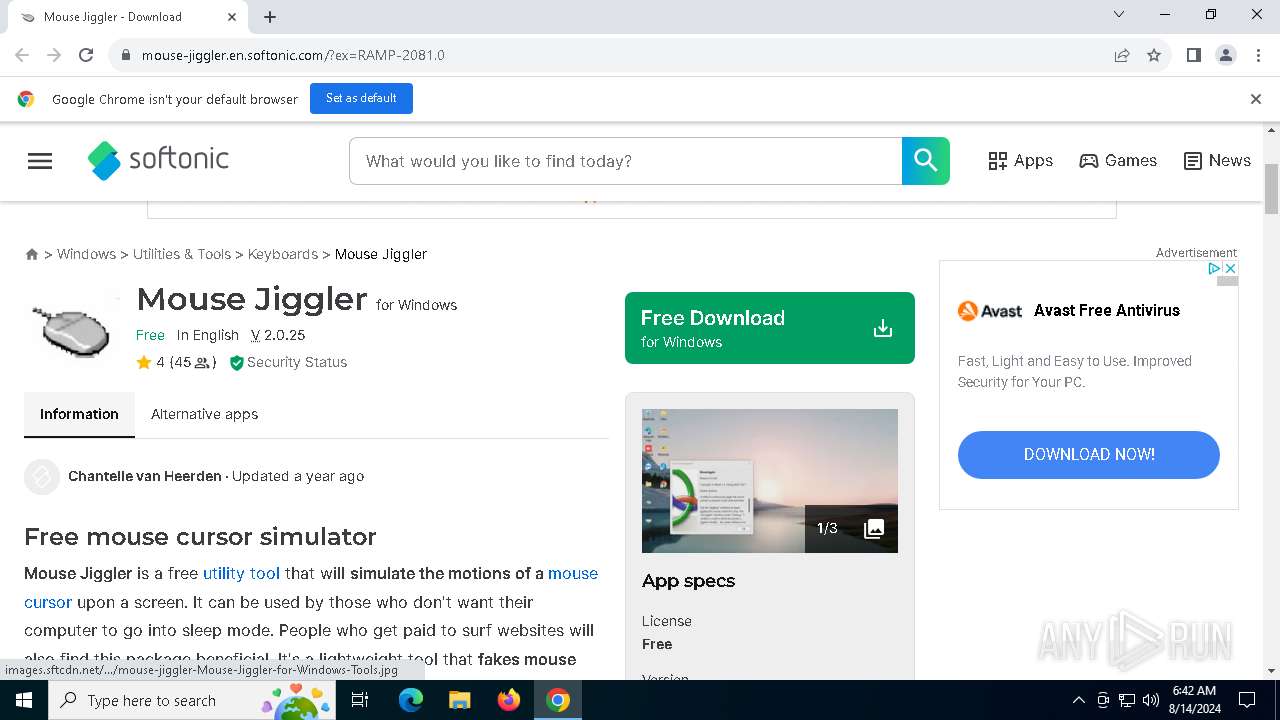The image size is (1280, 720).
Task: Set Chrome as default browser
Action: (361, 98)
